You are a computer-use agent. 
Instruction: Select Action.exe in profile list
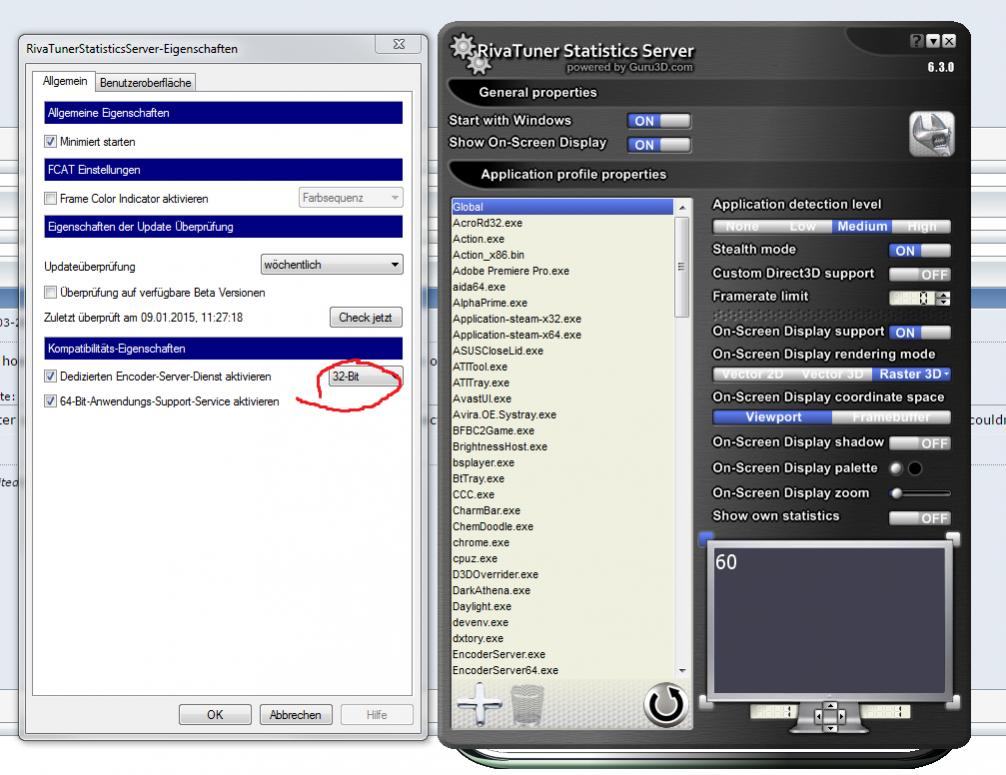click(562, 239)
